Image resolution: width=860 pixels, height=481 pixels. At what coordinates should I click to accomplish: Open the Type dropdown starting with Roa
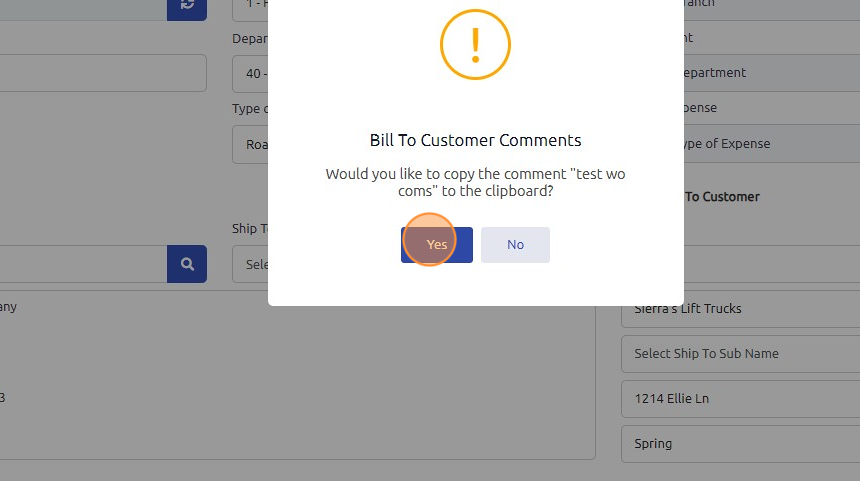pyautogui.click(x=251, y=144)
